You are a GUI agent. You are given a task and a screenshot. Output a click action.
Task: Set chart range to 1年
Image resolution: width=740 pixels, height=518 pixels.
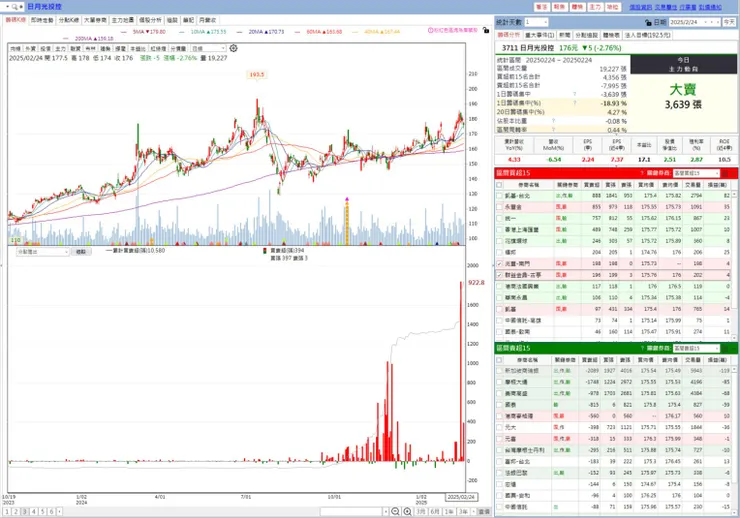point(449,511)
